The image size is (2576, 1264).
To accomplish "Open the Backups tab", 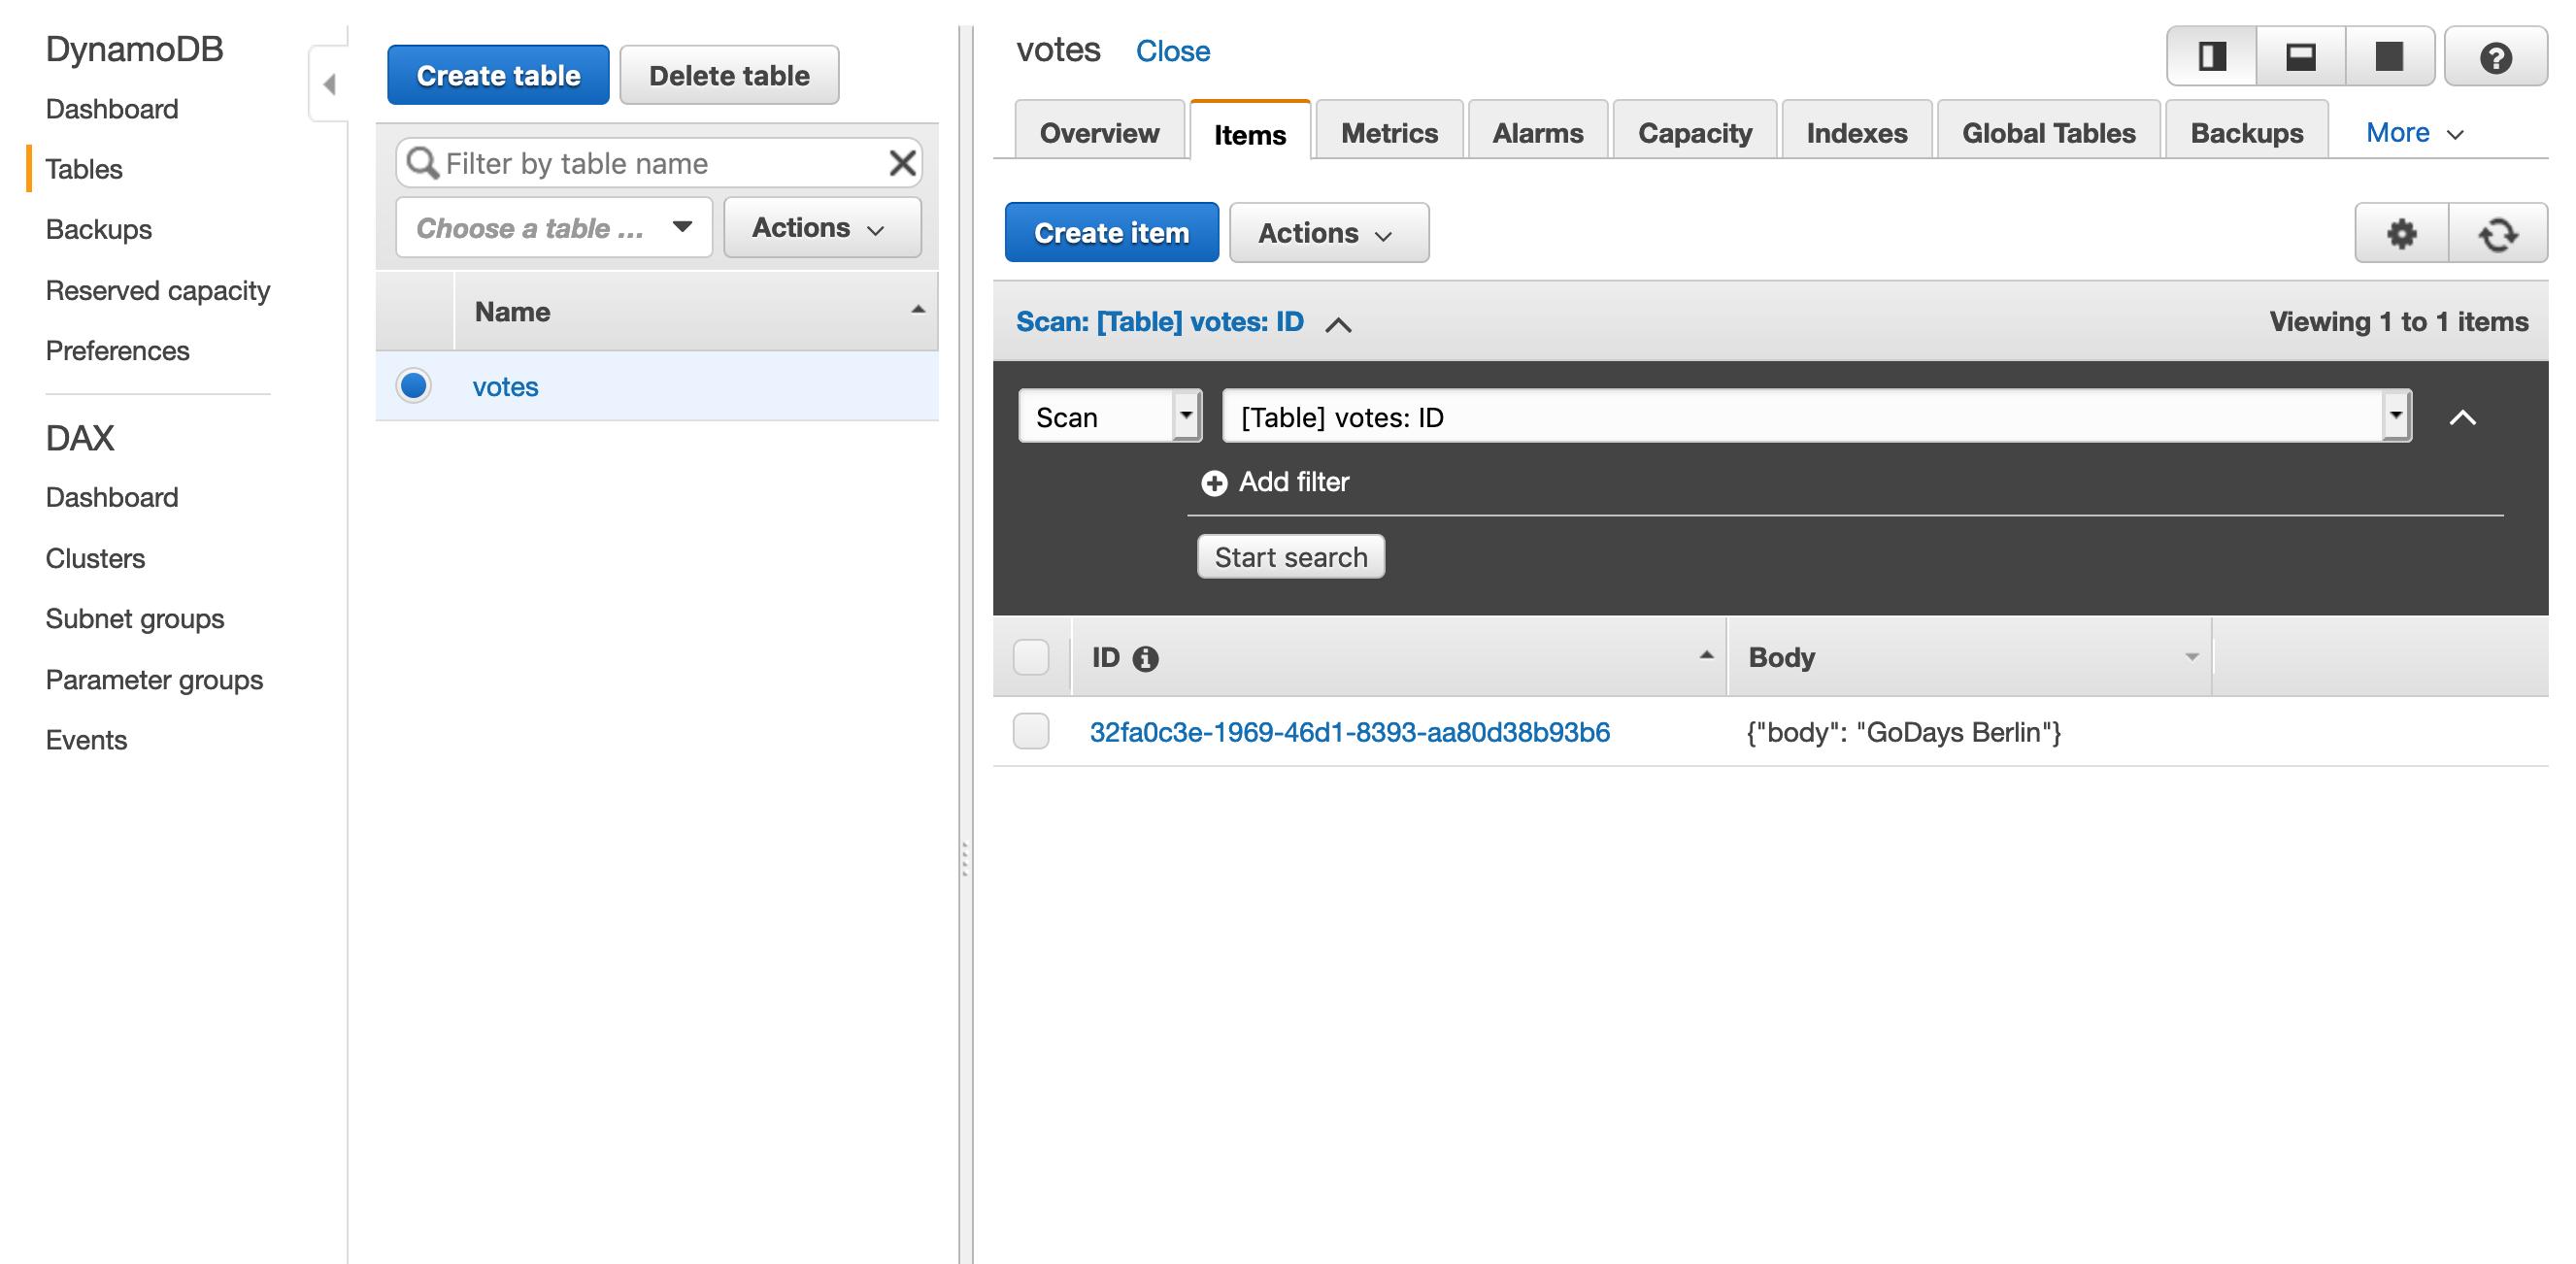I will (x=2246, y=133).
